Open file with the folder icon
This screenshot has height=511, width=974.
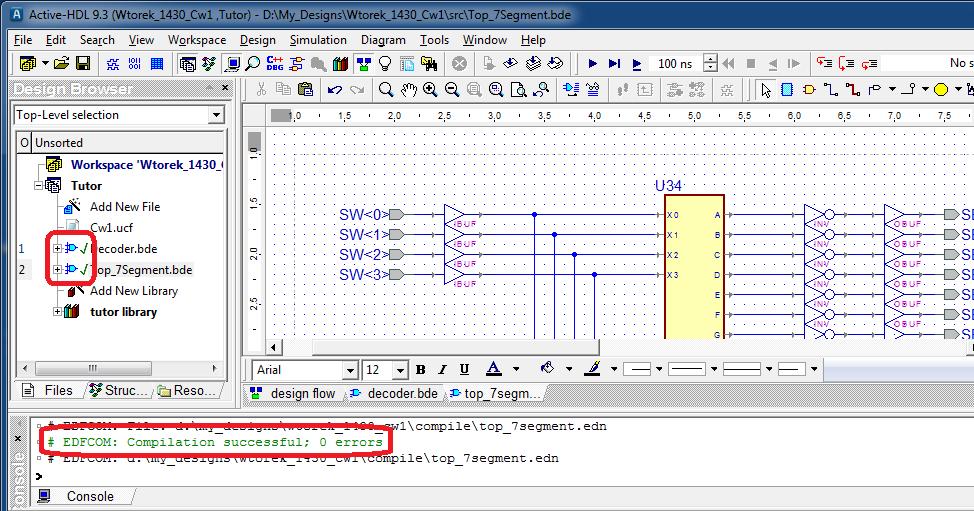pos(61,63)
